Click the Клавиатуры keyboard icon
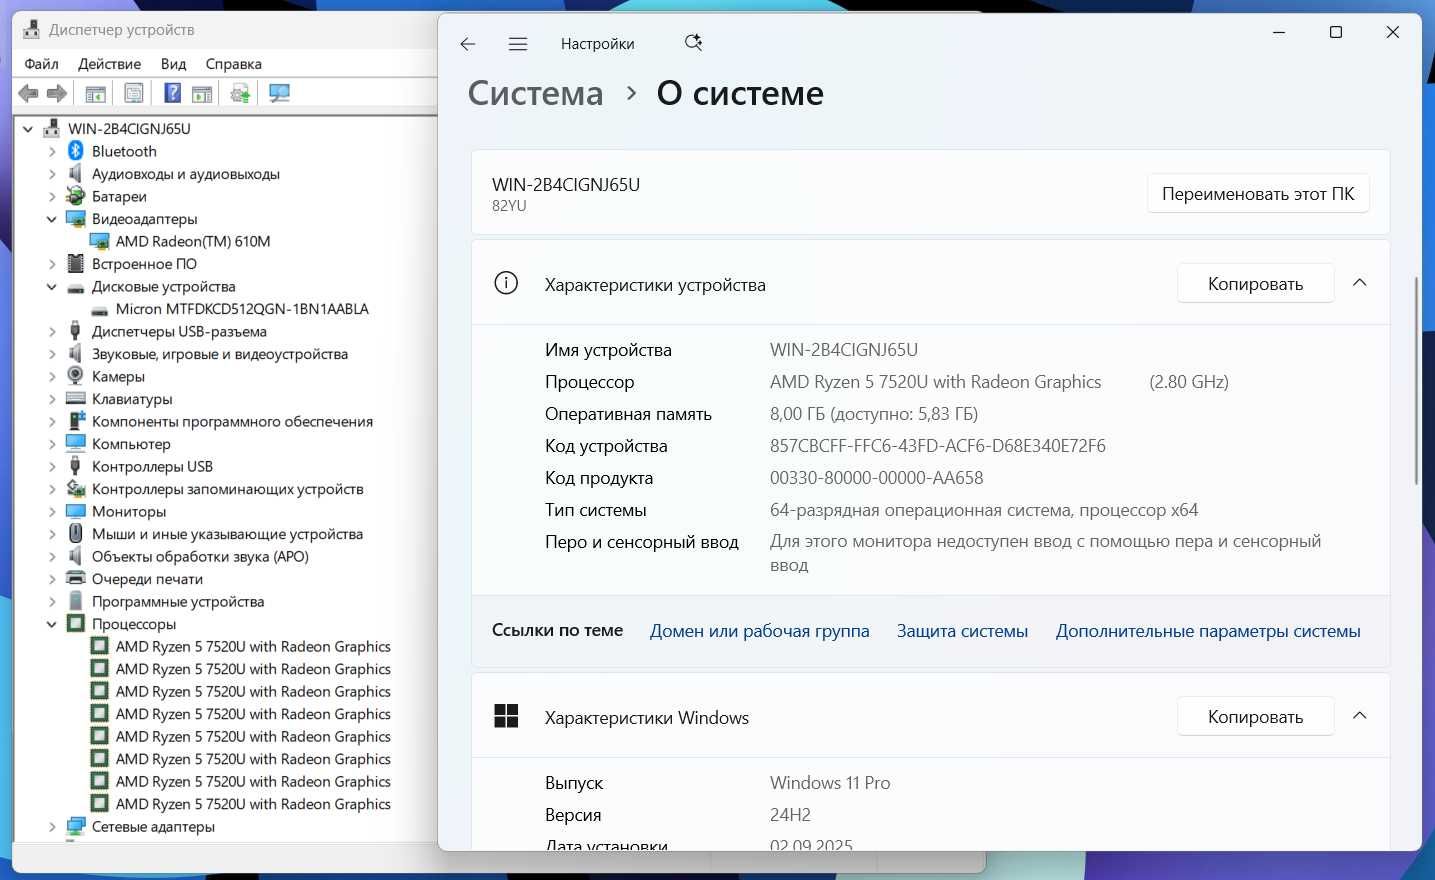Image resolution: width=1435 pixels, height=880 pixels. point(75,398)
